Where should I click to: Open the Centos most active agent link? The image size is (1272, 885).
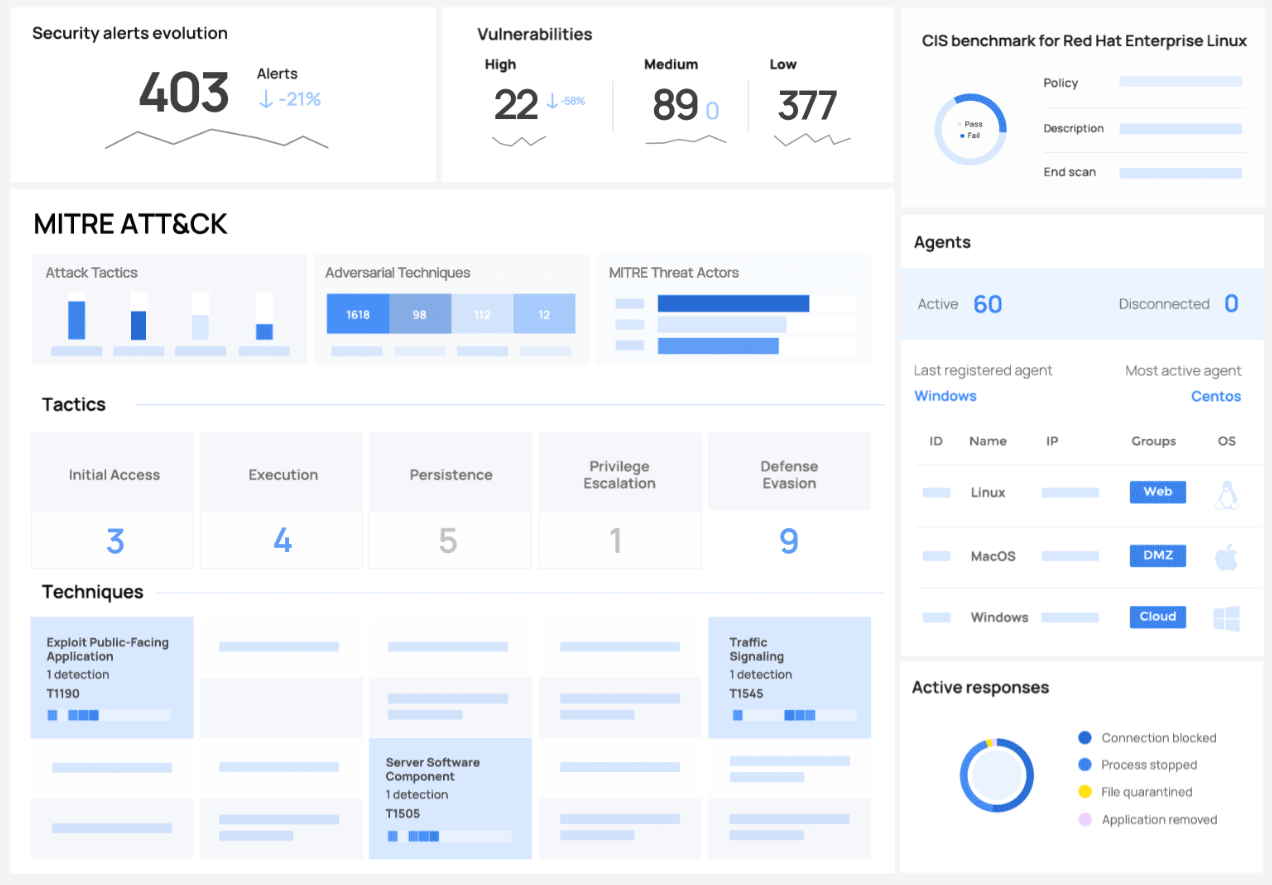pos(1215,396)
